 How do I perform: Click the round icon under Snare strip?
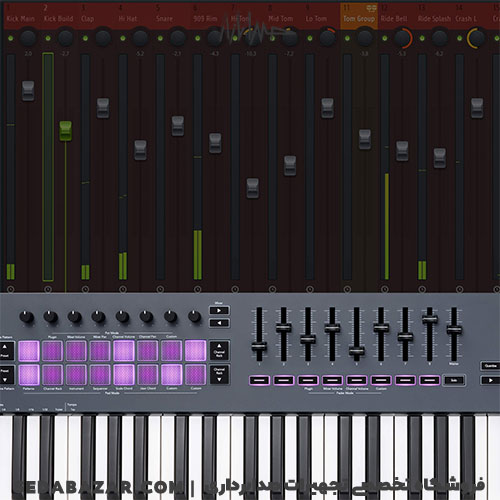click(160, 289)
